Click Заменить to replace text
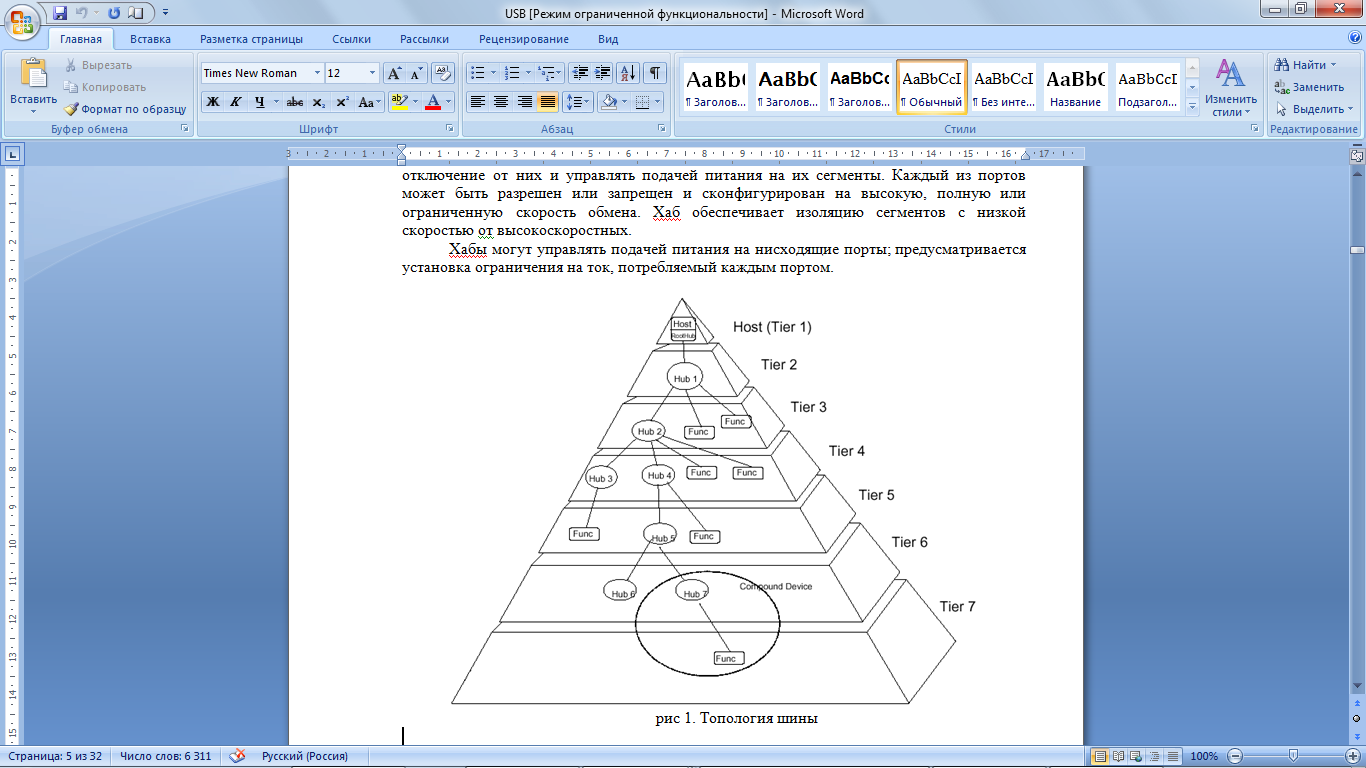This screenshot has height=768, width=1366. [x=1309, y=87]
